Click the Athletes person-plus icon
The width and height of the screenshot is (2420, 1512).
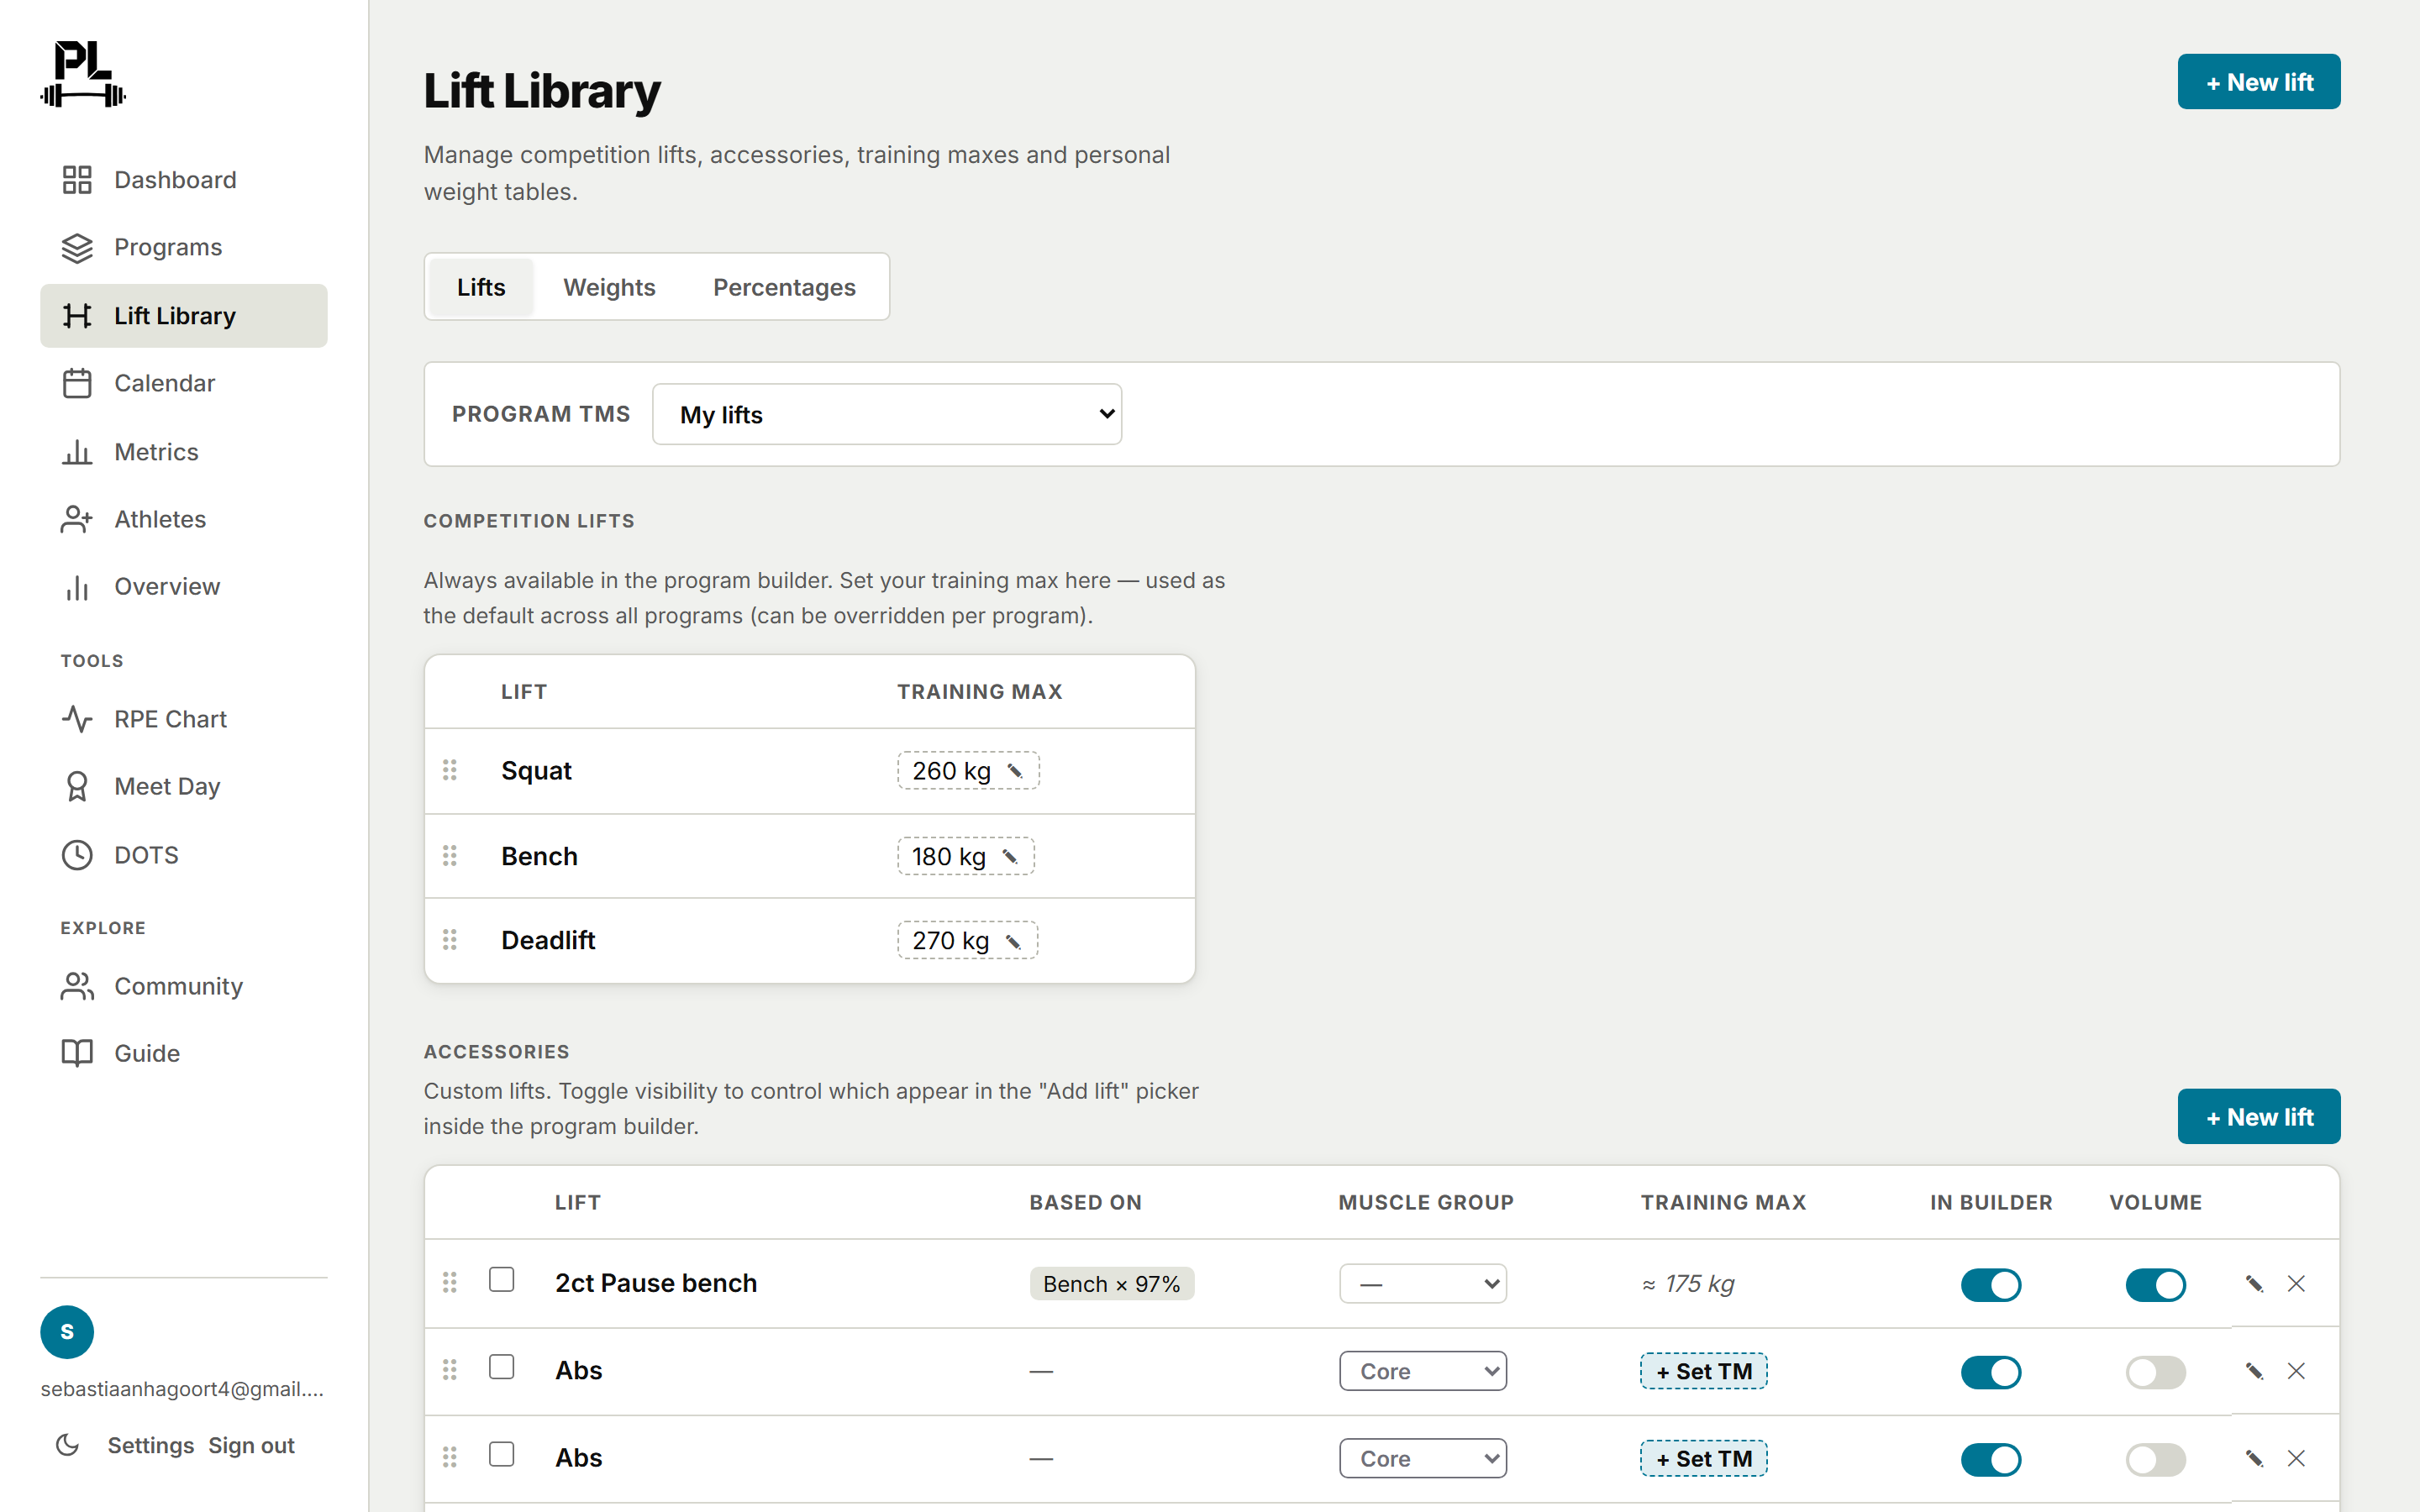pos(77,519)
